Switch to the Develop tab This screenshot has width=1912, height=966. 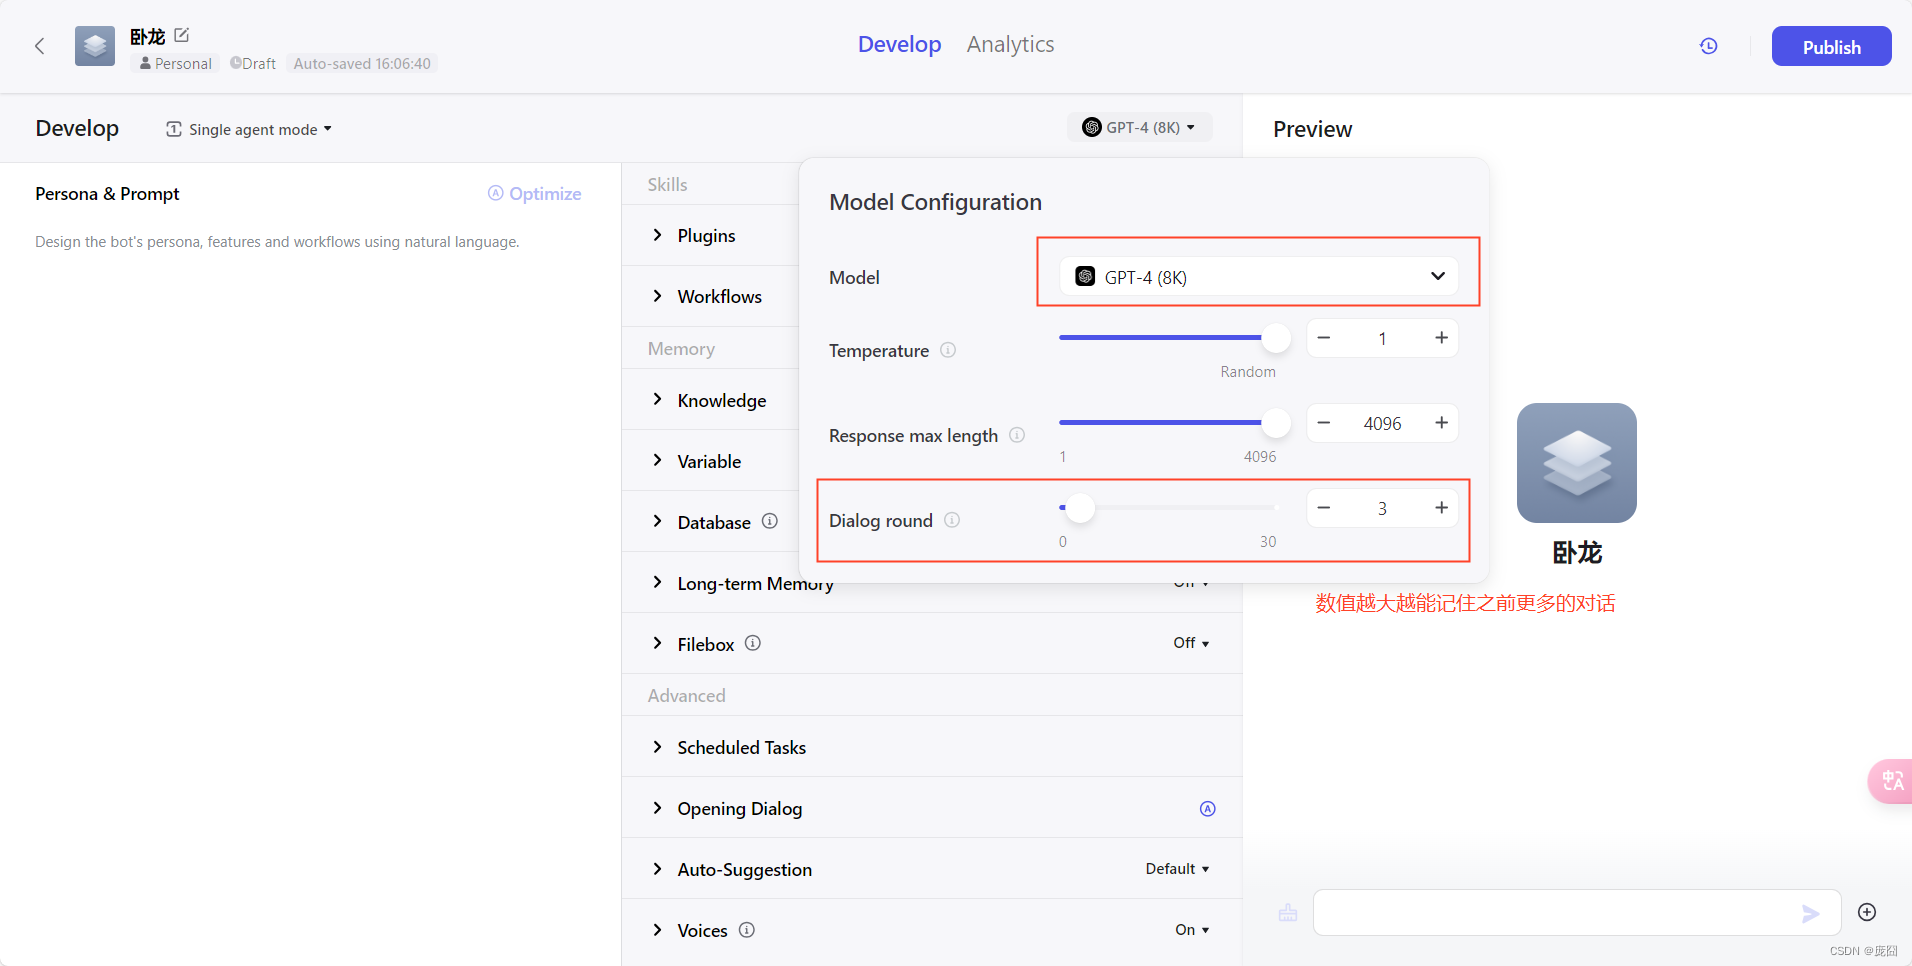coord(899,45)
